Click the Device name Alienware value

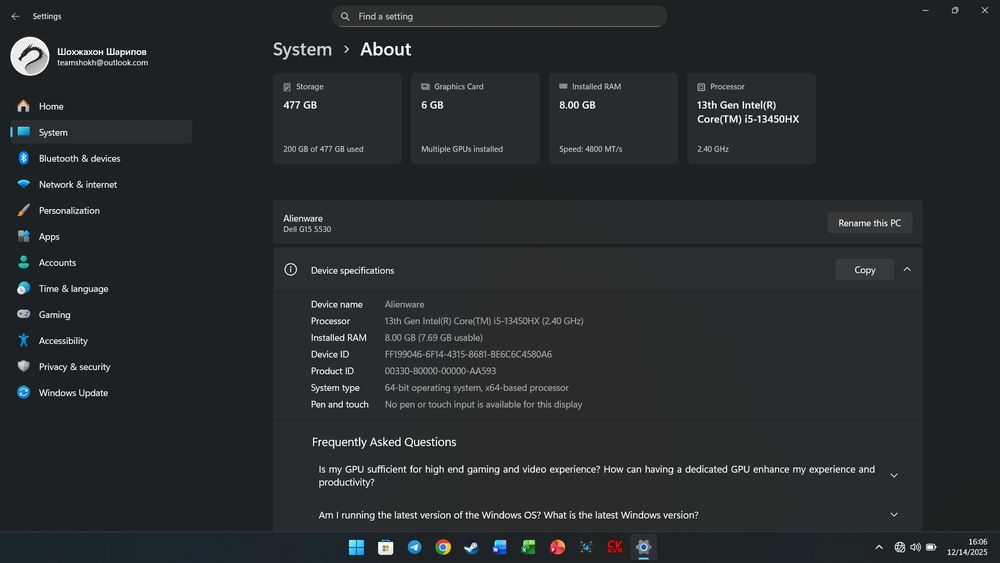tap(404, 305)
